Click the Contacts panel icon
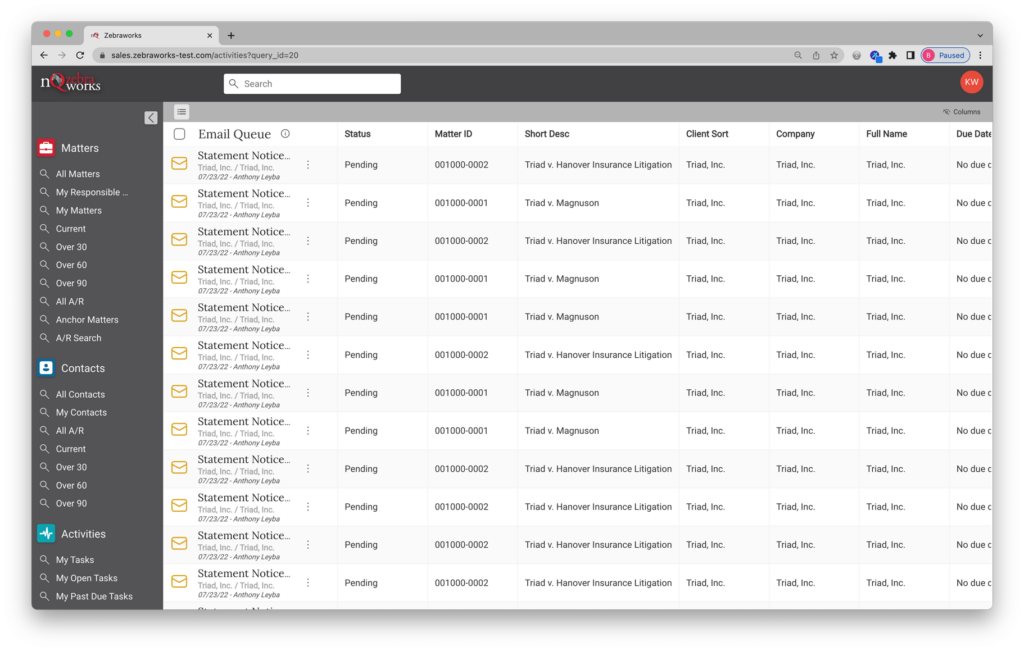 46,367
